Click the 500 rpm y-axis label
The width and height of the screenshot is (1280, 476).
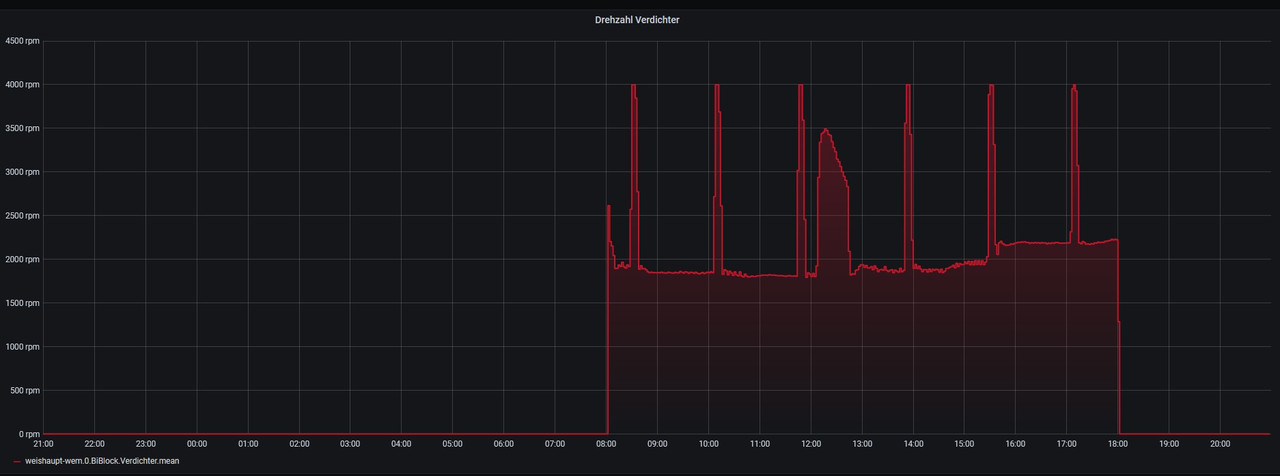pyautogui.click(x=25, y=390)
